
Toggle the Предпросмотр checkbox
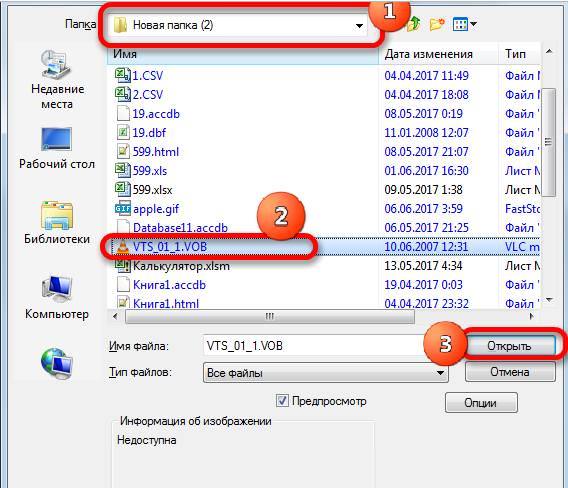tap(282, 401)
